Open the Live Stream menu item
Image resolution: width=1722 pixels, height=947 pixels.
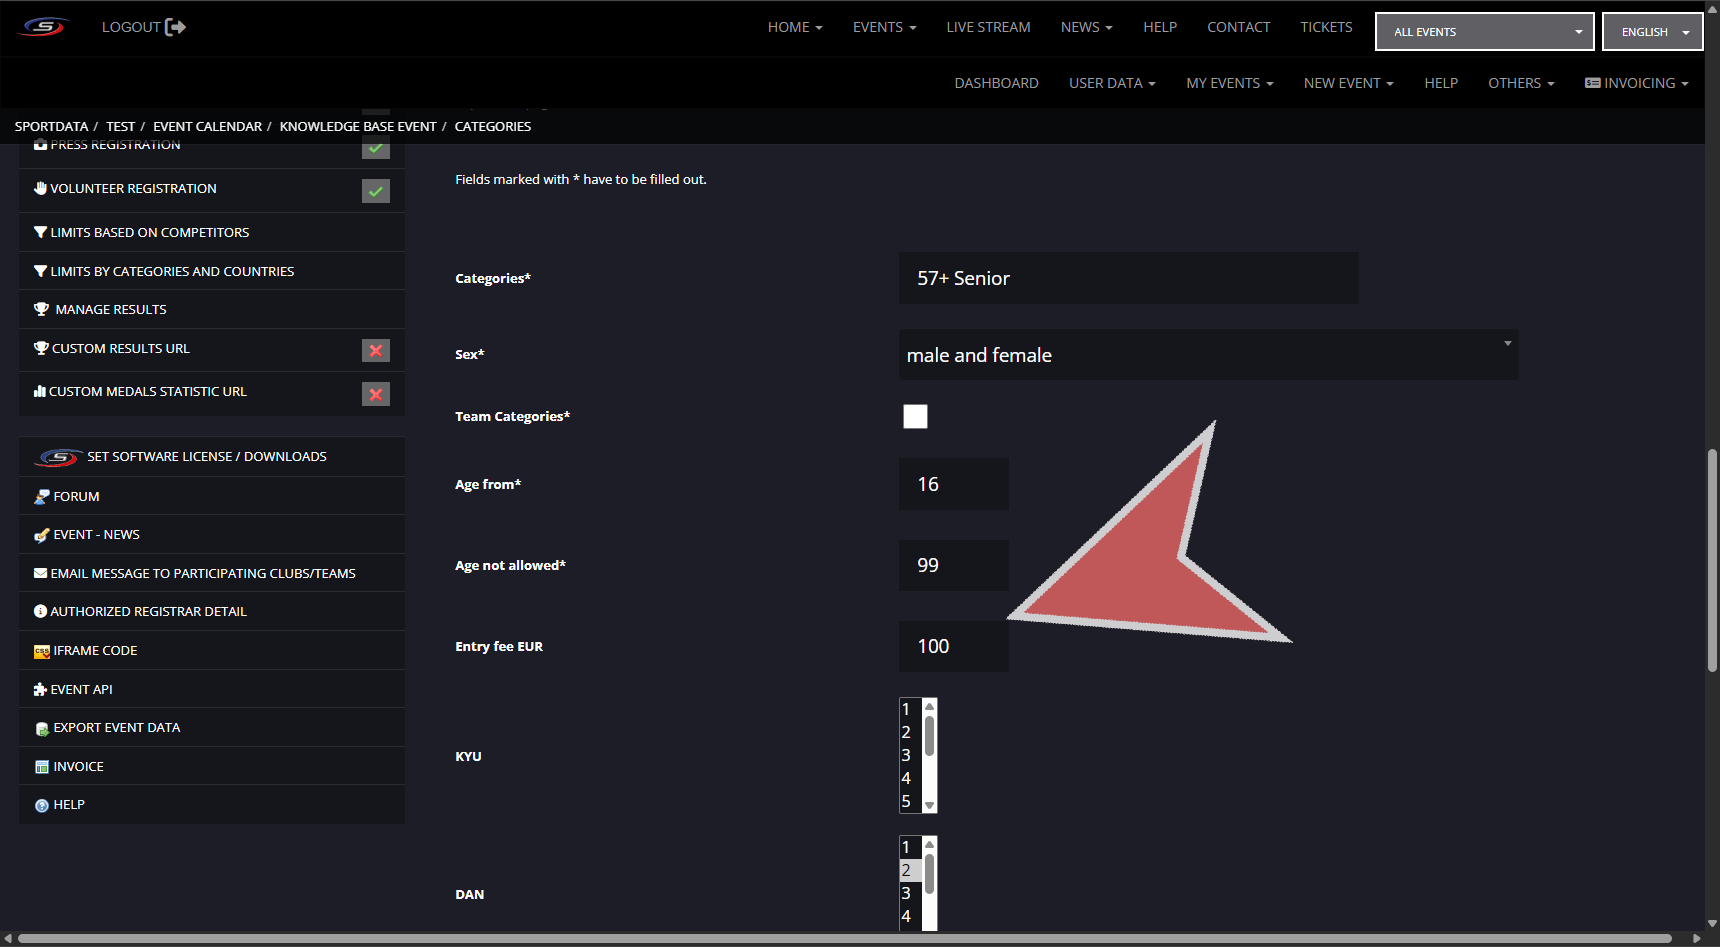tap(988, 27)
